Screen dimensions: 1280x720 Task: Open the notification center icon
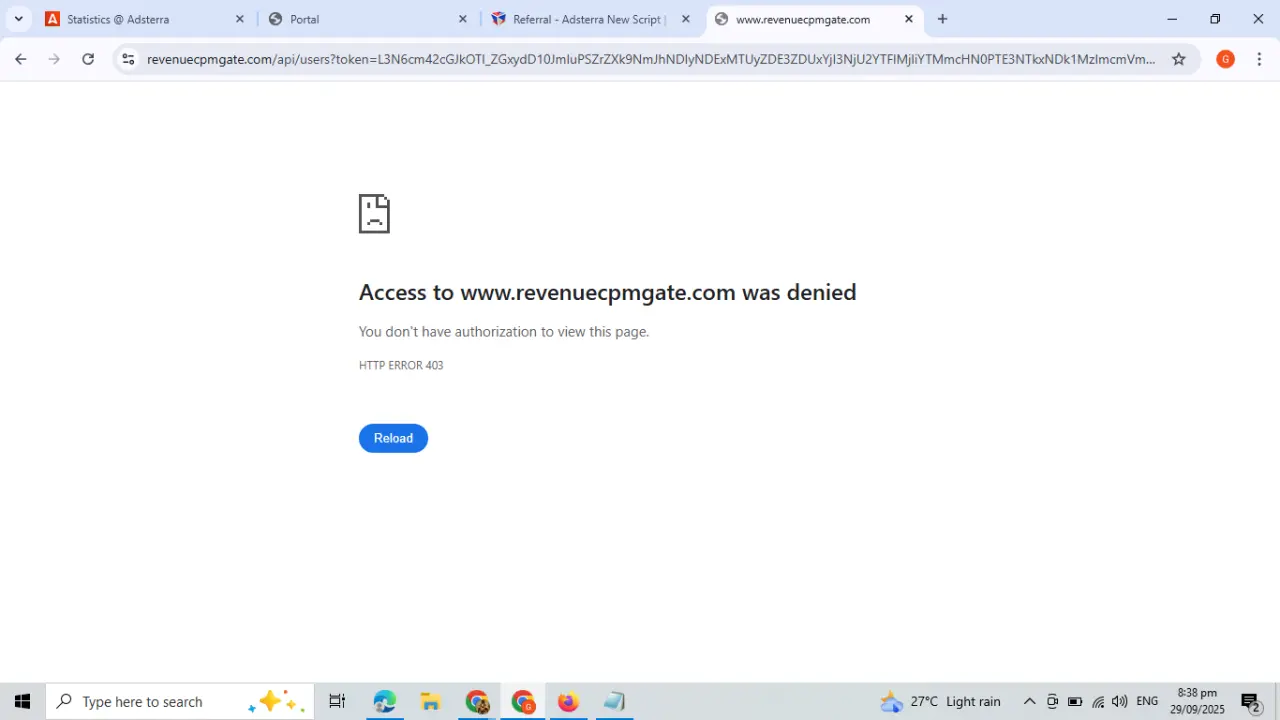coord(1251,702)
